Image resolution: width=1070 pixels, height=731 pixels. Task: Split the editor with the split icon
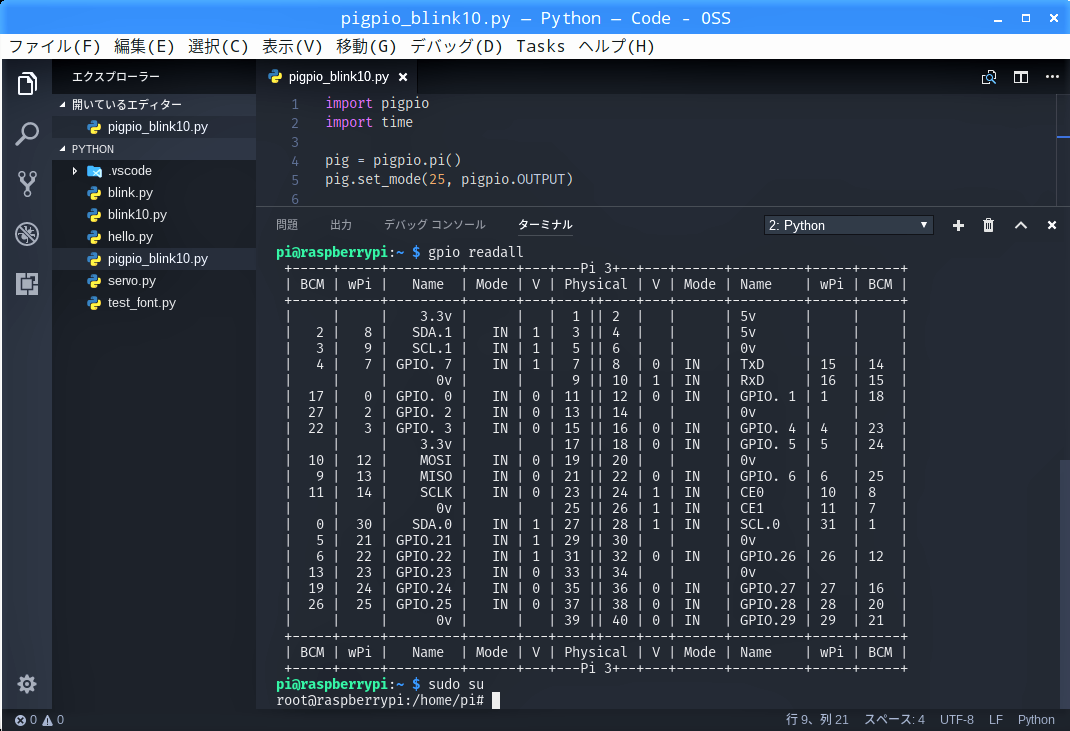[1021, 77]
